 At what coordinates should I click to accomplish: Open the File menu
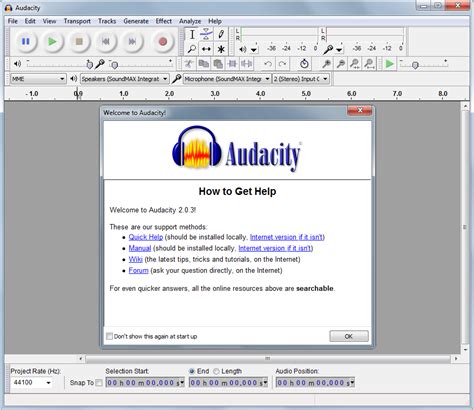click(13, 21)
